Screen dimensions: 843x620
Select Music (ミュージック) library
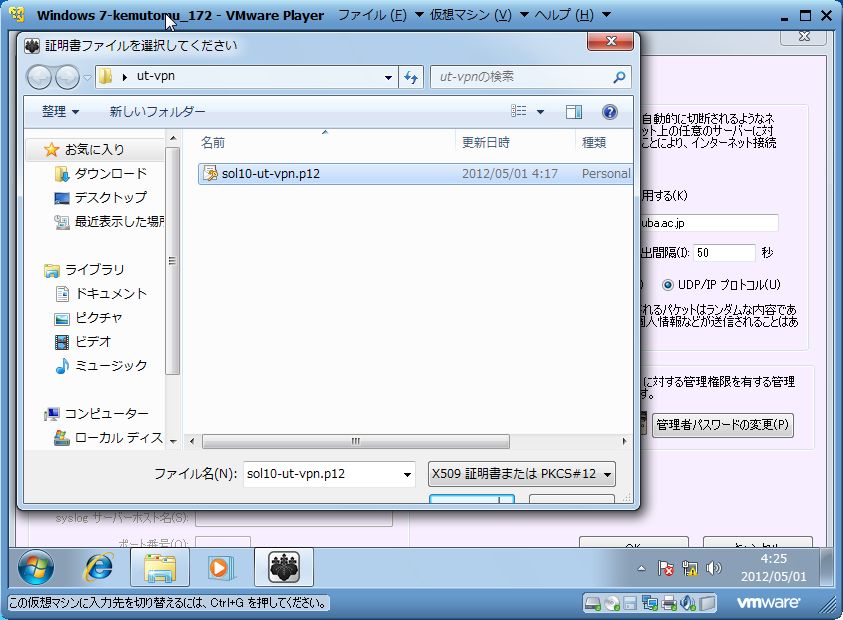[x=101, y=366]
